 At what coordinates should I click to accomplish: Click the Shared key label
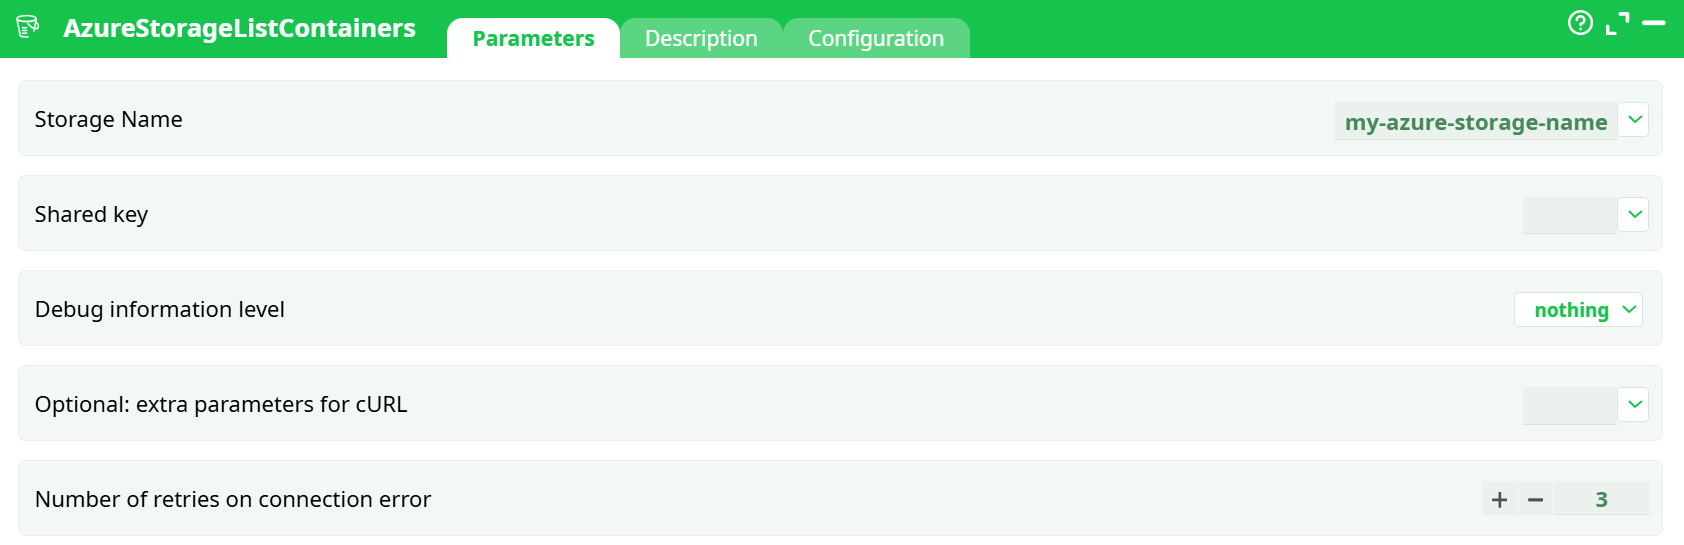click(x=91, y=214)
